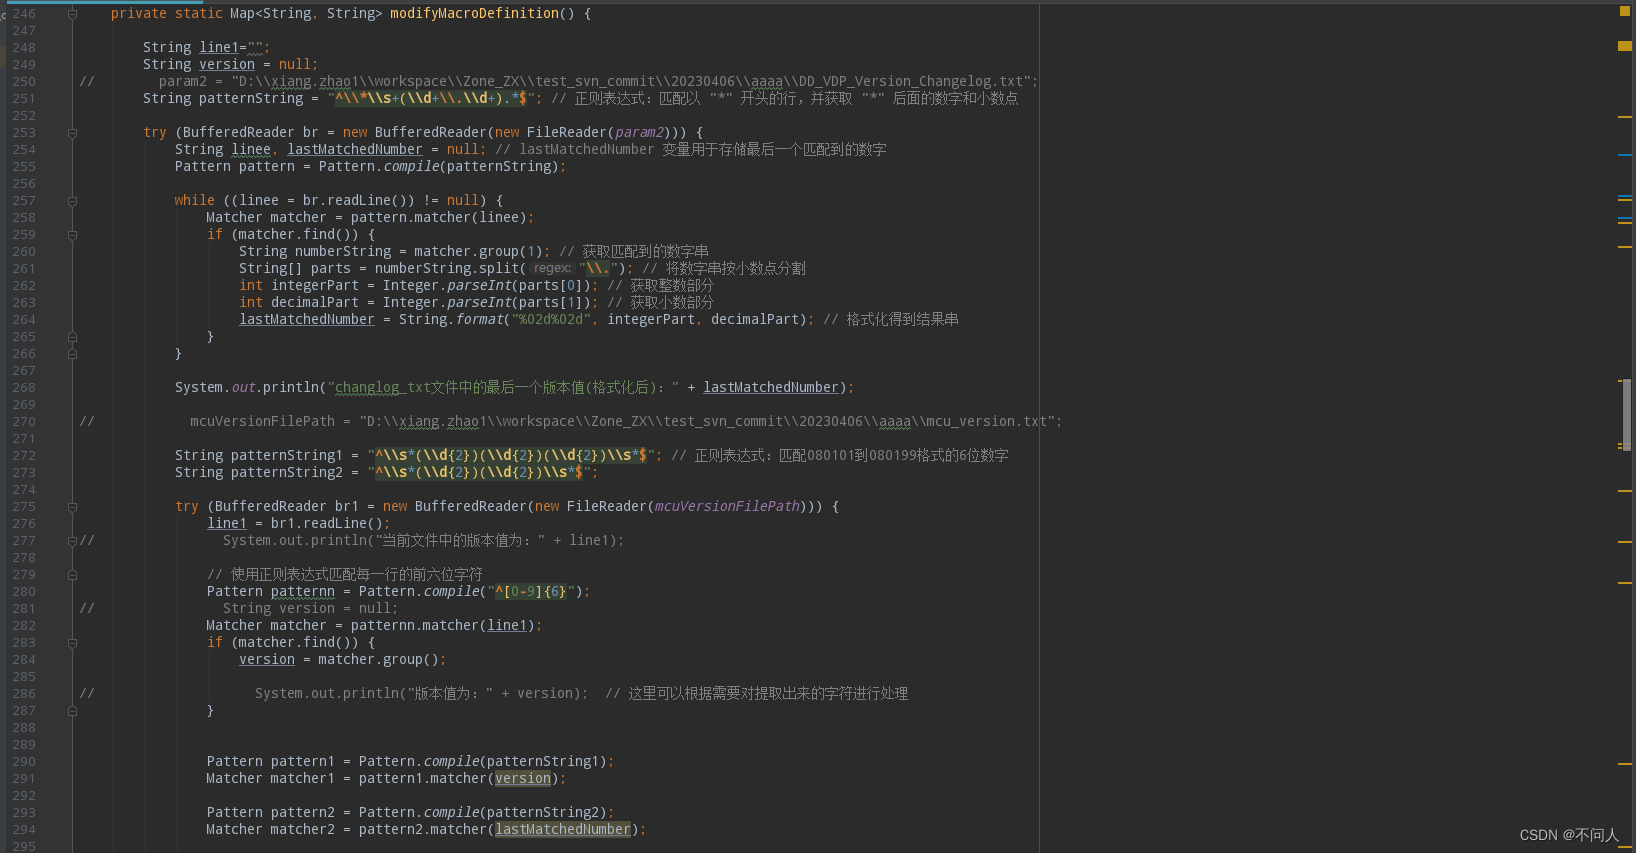Viewport: 1636px width, 853px height.
Task: Fold the commented region at line 277
Action: [72, 541]
